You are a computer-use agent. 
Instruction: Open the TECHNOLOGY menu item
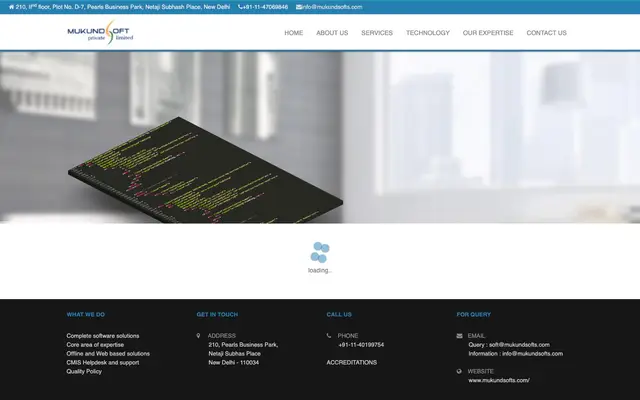click(428, 33)
